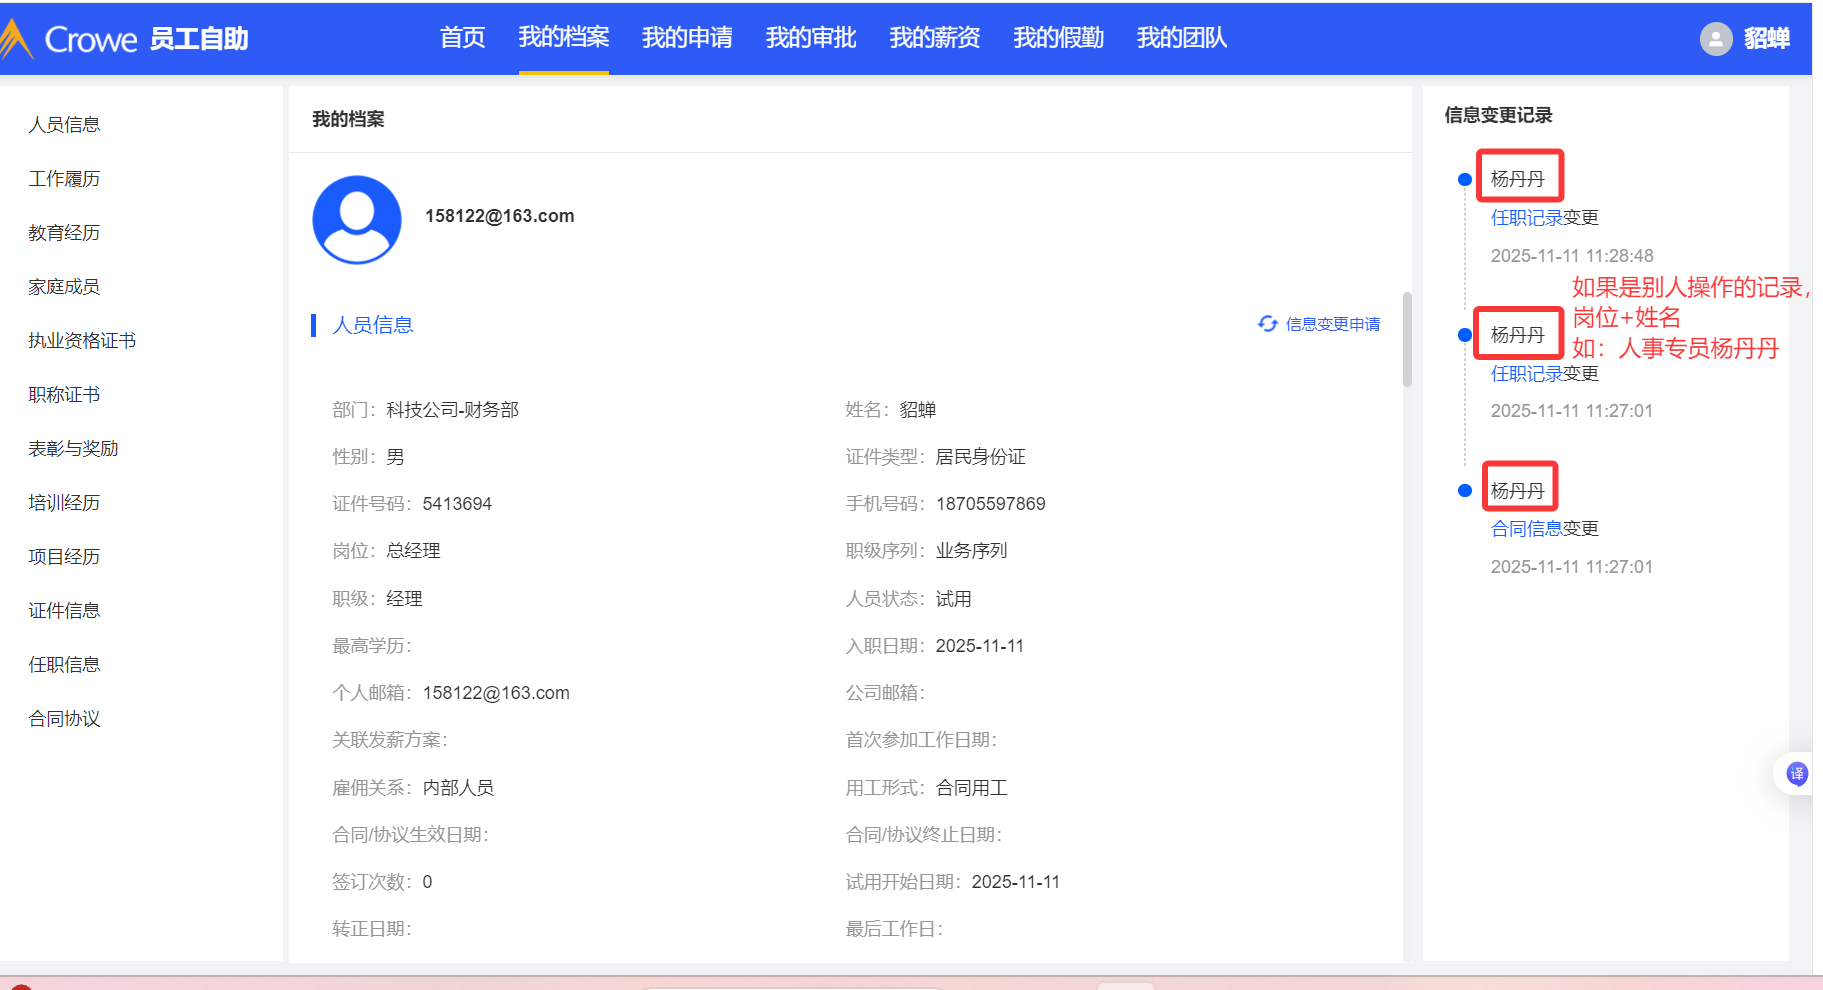The height and width of the screenshot is (990, 1823).
Task: Open the 首页 tab
Action: (x=462, y=38)
